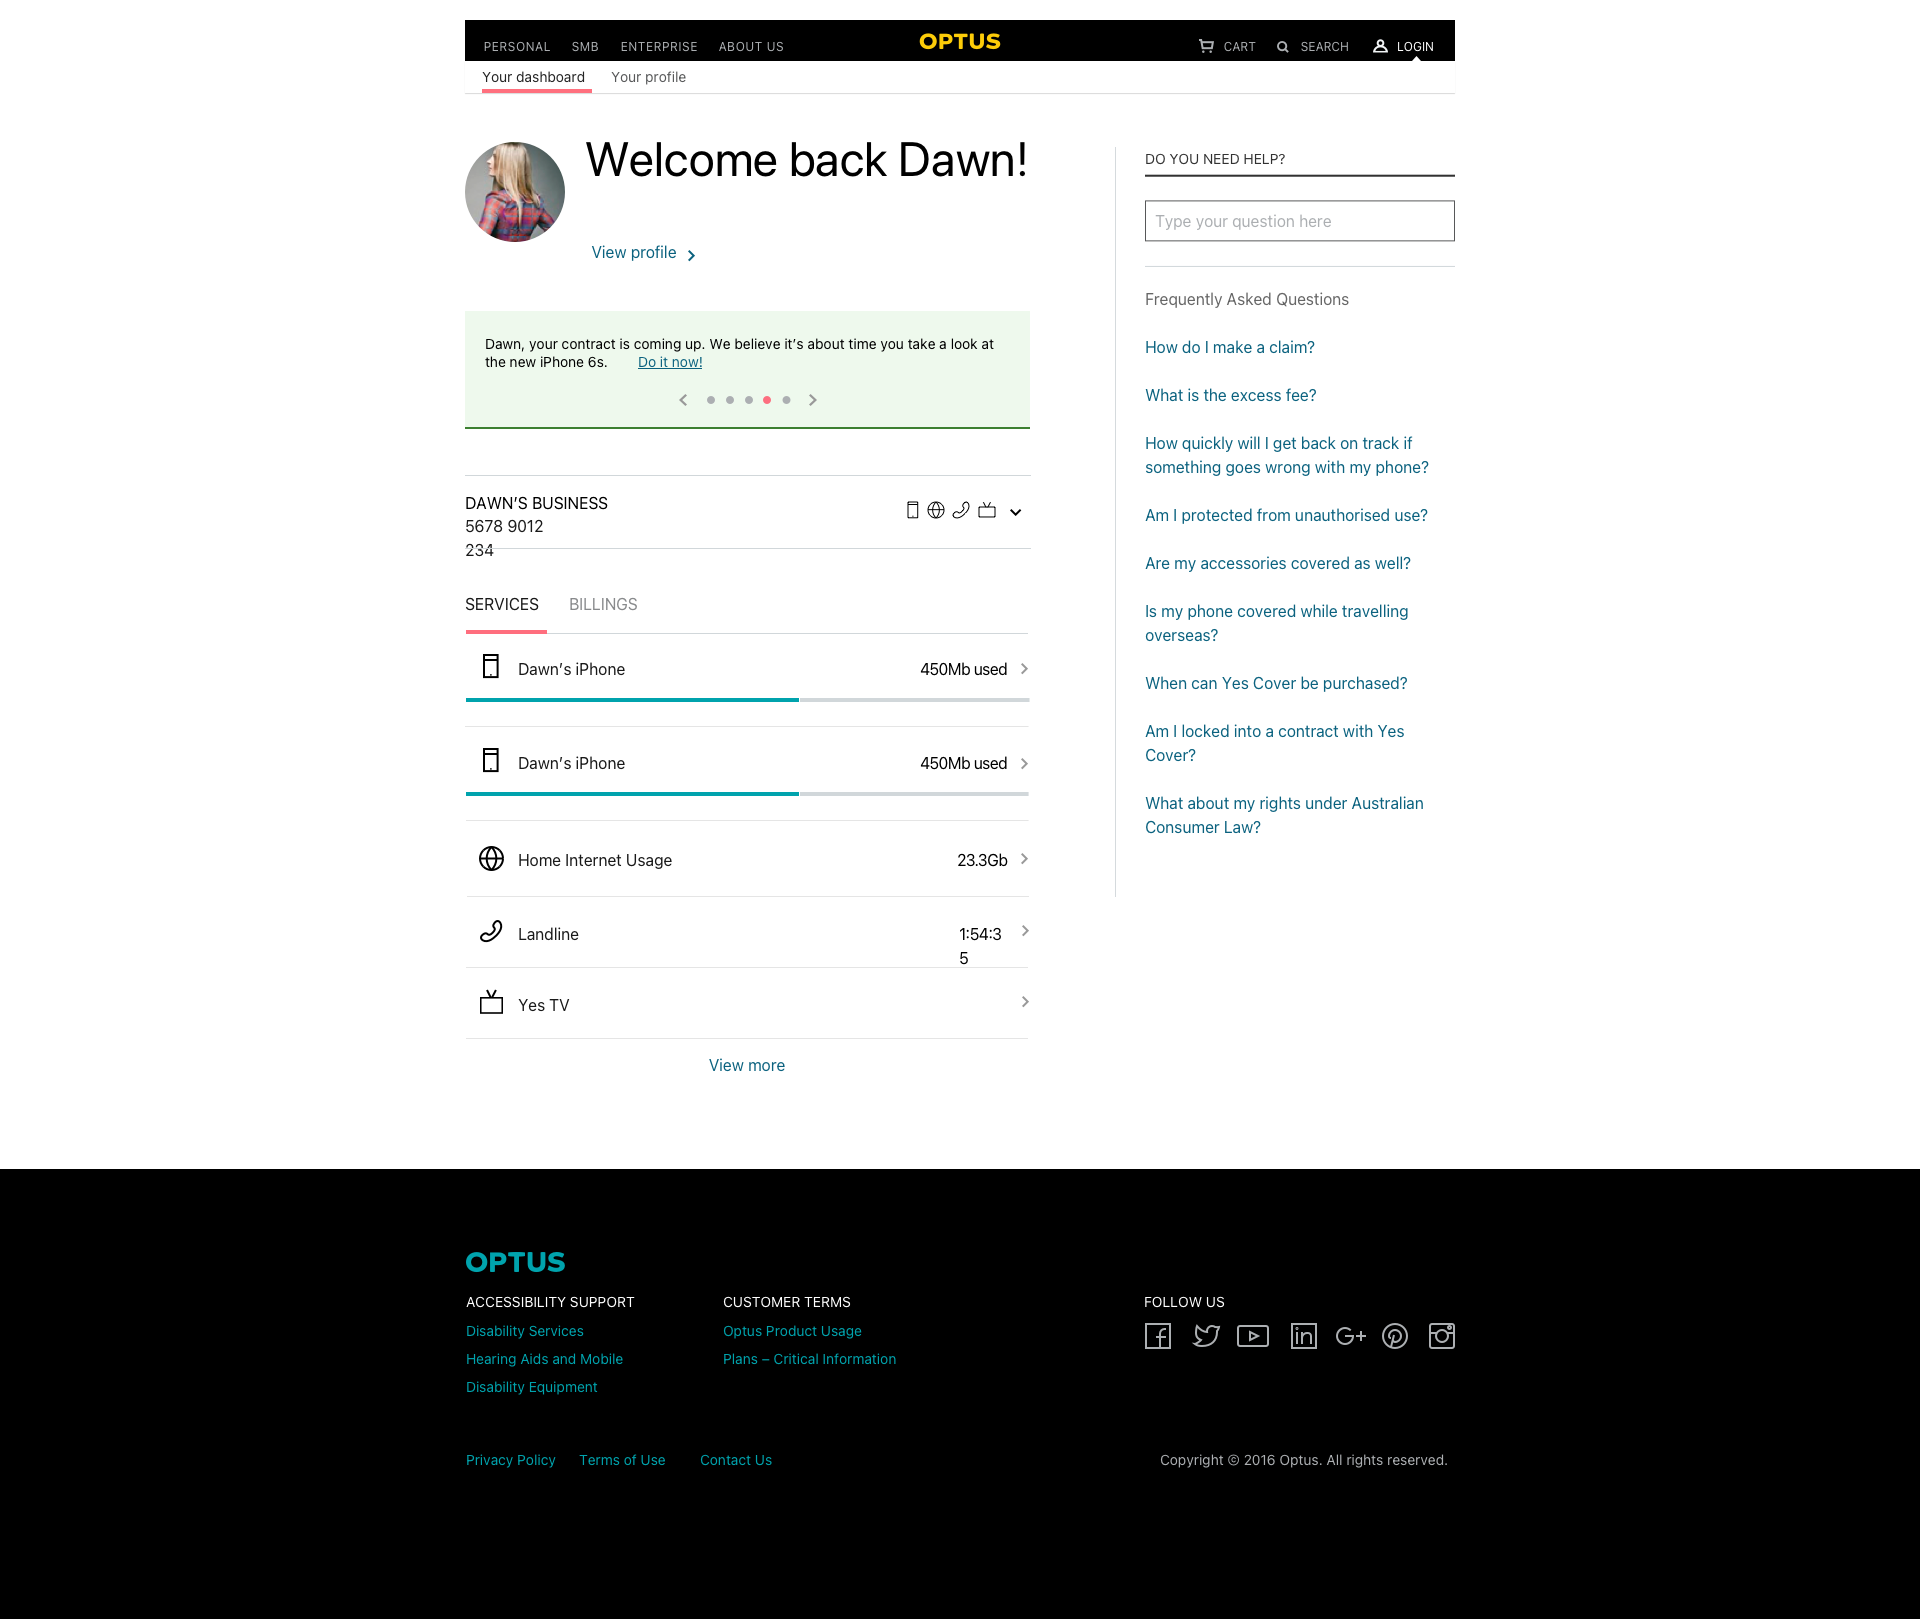The width and height of the screenshot is (1920, 1620).
Task: Open Yes TV details chevron
Action: [1025, 1002]
